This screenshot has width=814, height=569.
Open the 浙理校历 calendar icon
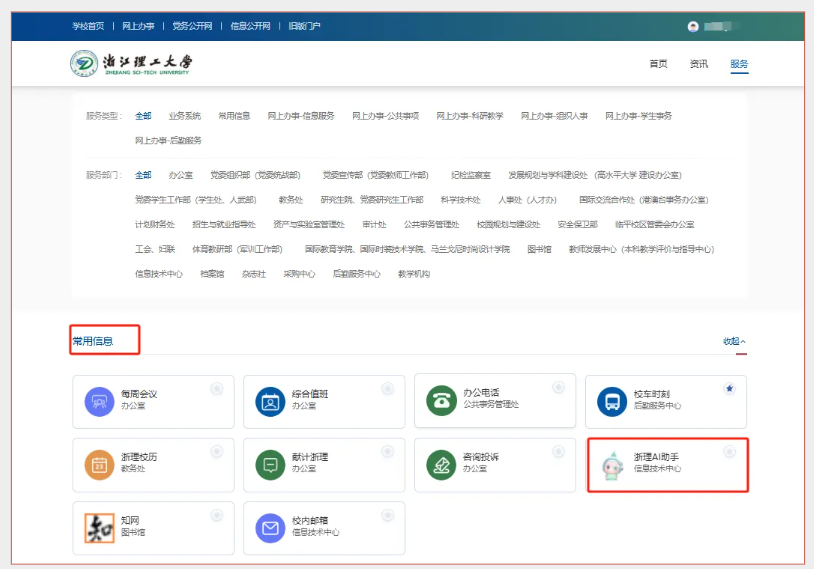[99, 465]
